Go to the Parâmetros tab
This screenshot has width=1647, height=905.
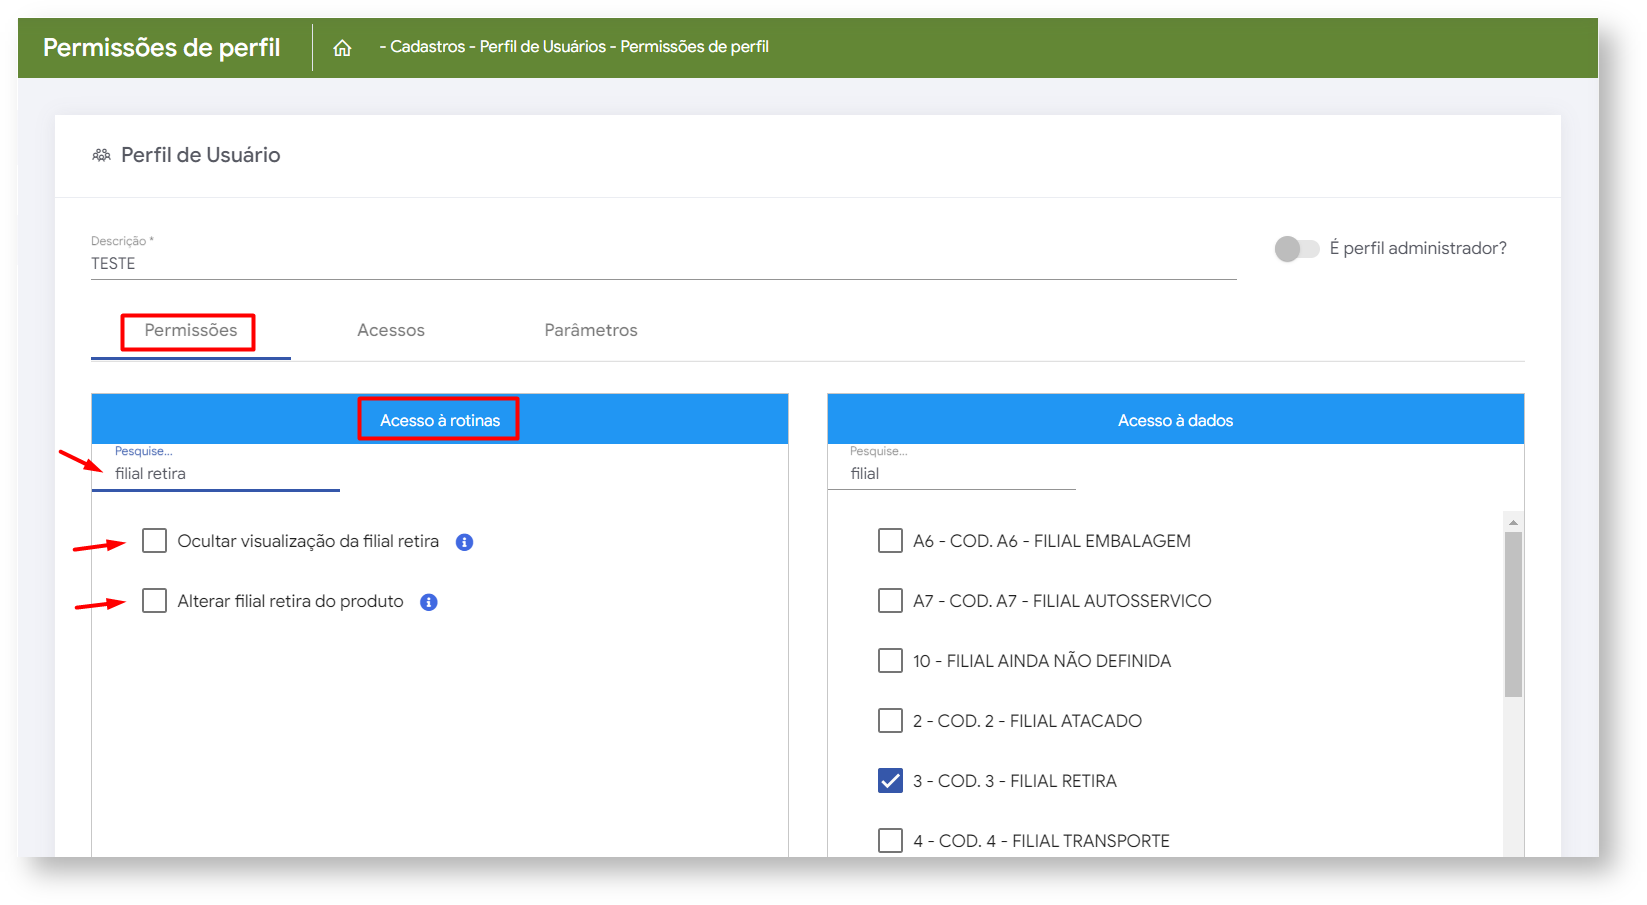coord(590,331)
